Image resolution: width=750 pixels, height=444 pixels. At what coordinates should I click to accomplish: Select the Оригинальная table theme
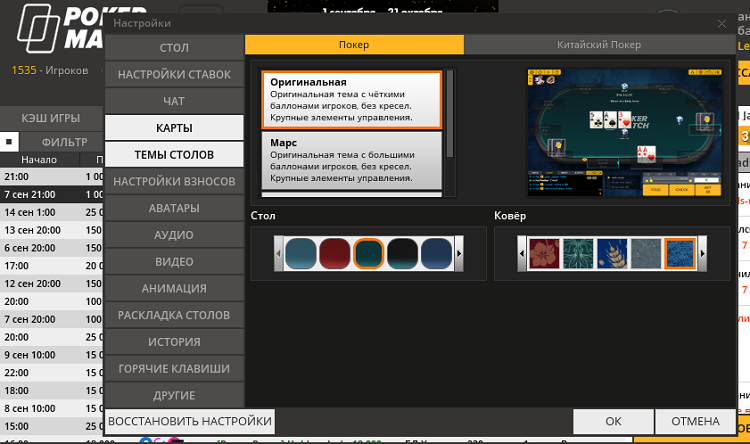point(350,99)
